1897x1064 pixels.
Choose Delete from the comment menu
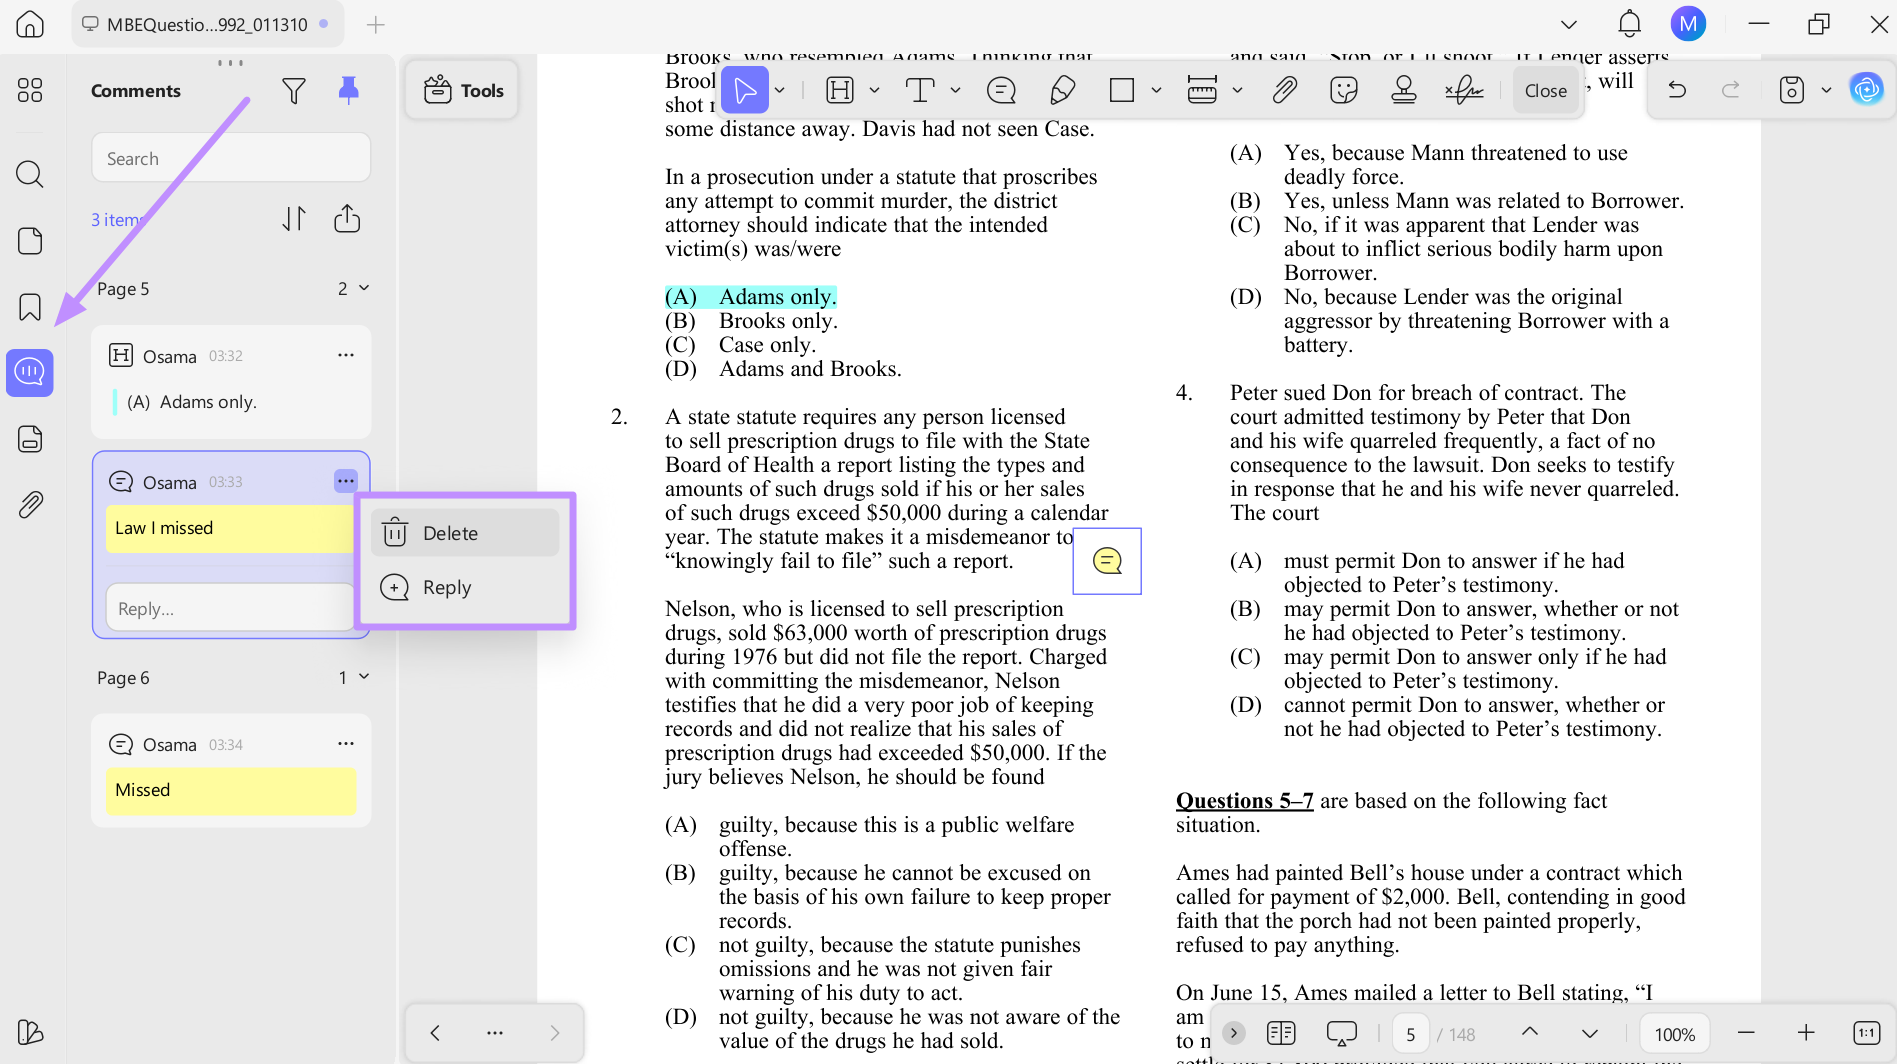click(466, 533)
